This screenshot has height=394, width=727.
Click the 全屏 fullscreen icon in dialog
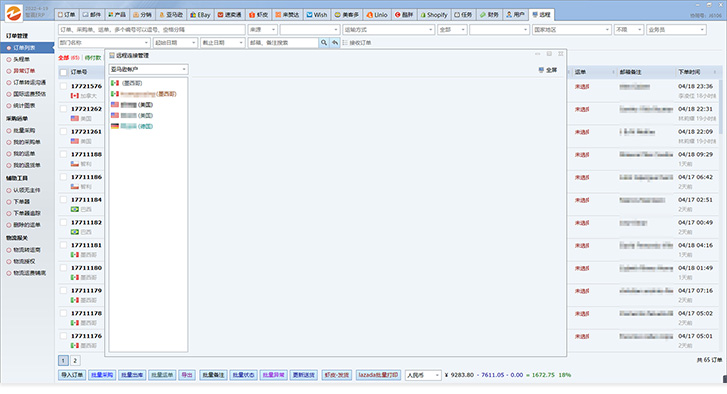click(541, 70)
